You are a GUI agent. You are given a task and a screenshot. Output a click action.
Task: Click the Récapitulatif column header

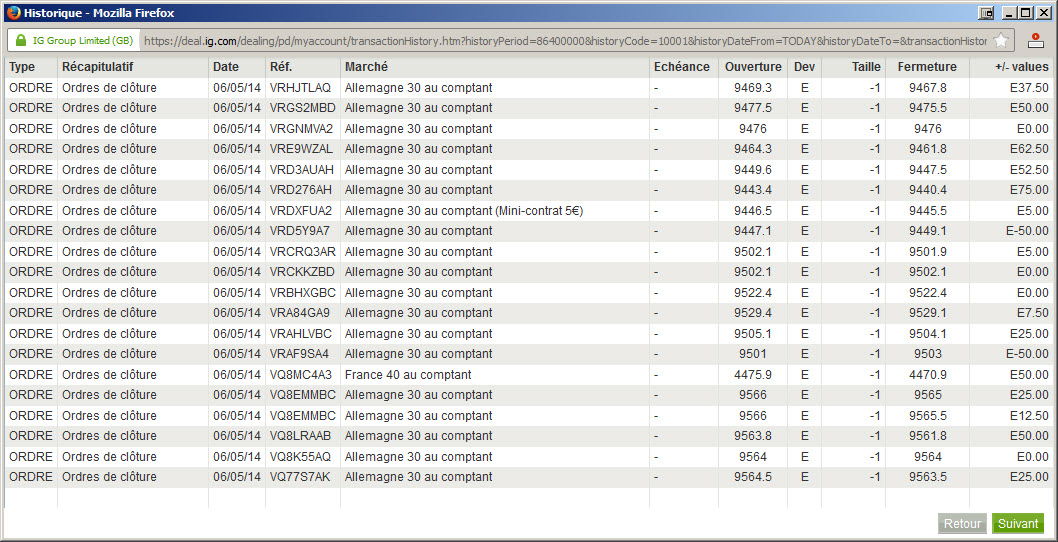(x=98, y=67)
